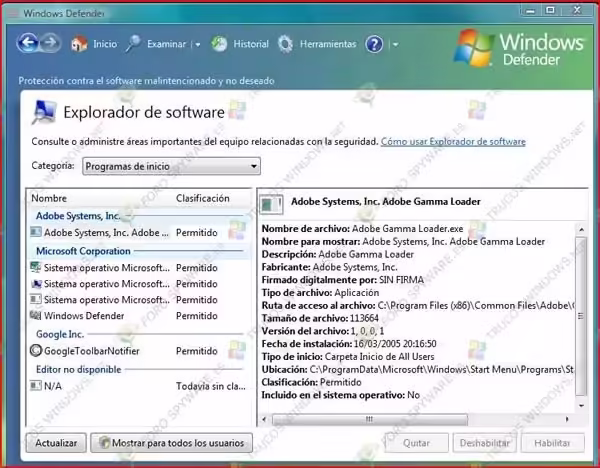The image size is (600, 468).
Task: Open the Categoría Programas de inicio dropdown
Action: click(x=171, y=166)
